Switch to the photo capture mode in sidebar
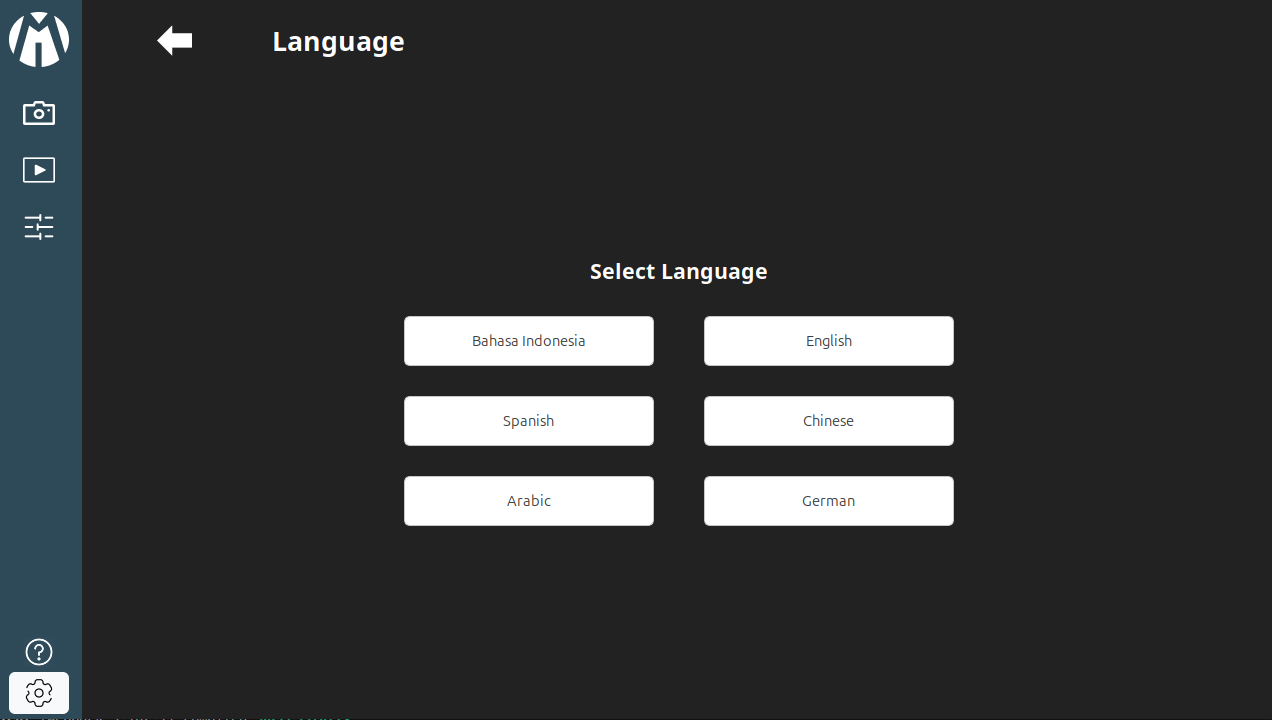This screenshot has height=720, width=1272. [x=39, y=113]
